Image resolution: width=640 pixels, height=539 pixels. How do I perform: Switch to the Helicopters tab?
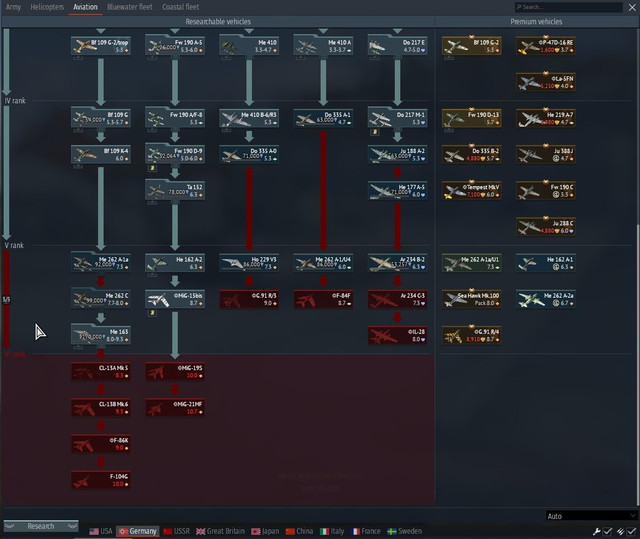47,7
